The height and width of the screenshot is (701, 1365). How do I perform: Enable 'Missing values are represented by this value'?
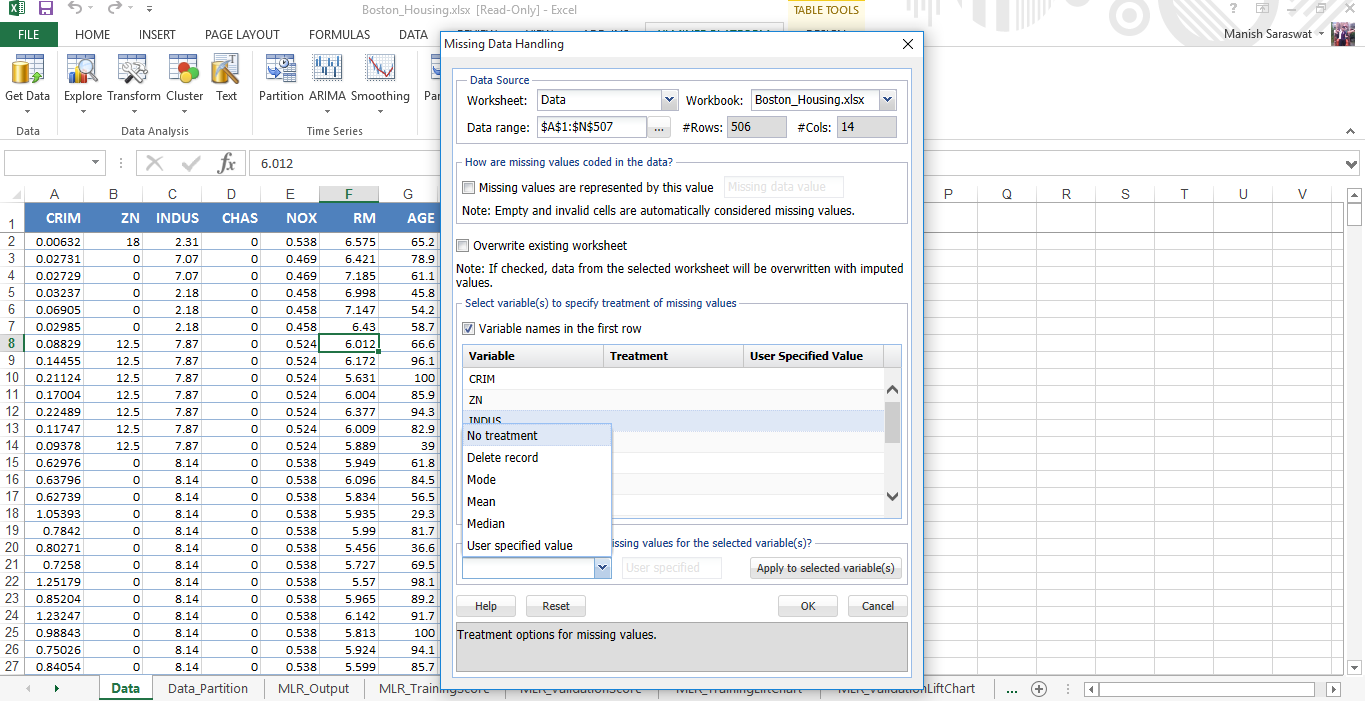coord(469,187)
